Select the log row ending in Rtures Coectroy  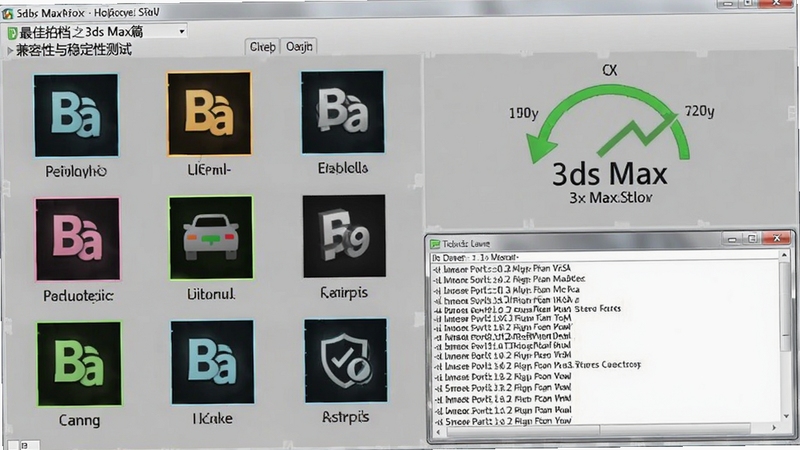coord(537,365)
